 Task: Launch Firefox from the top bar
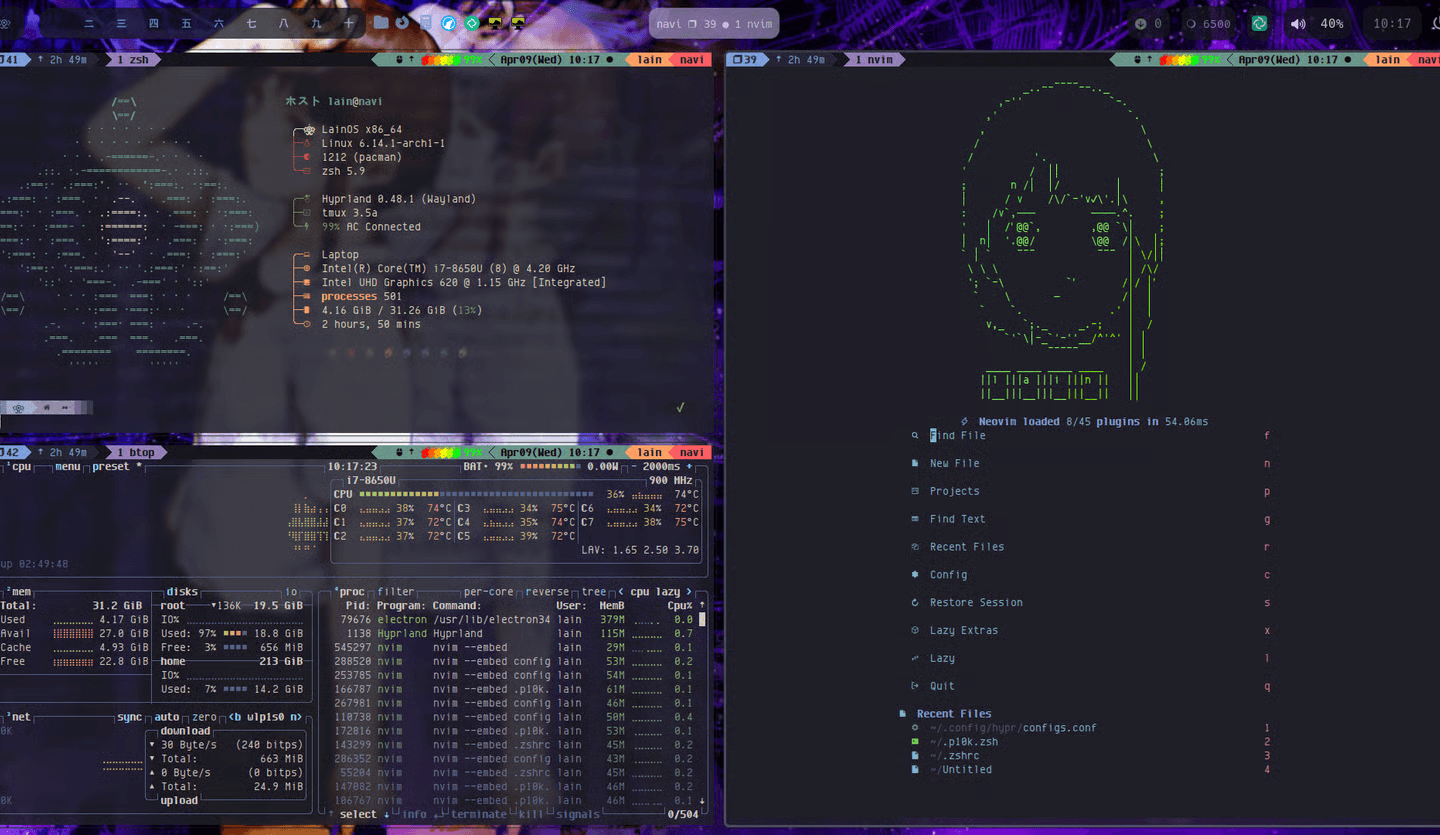[402, 22]
